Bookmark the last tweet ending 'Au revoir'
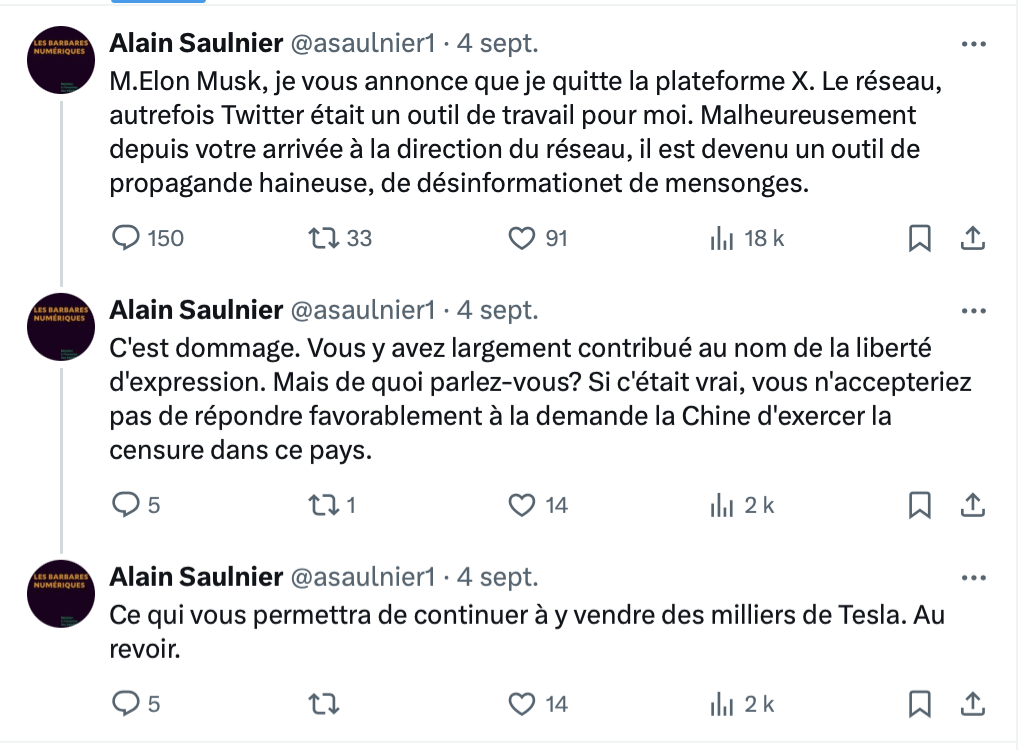1028x750 pixels. tap(920, 704)
